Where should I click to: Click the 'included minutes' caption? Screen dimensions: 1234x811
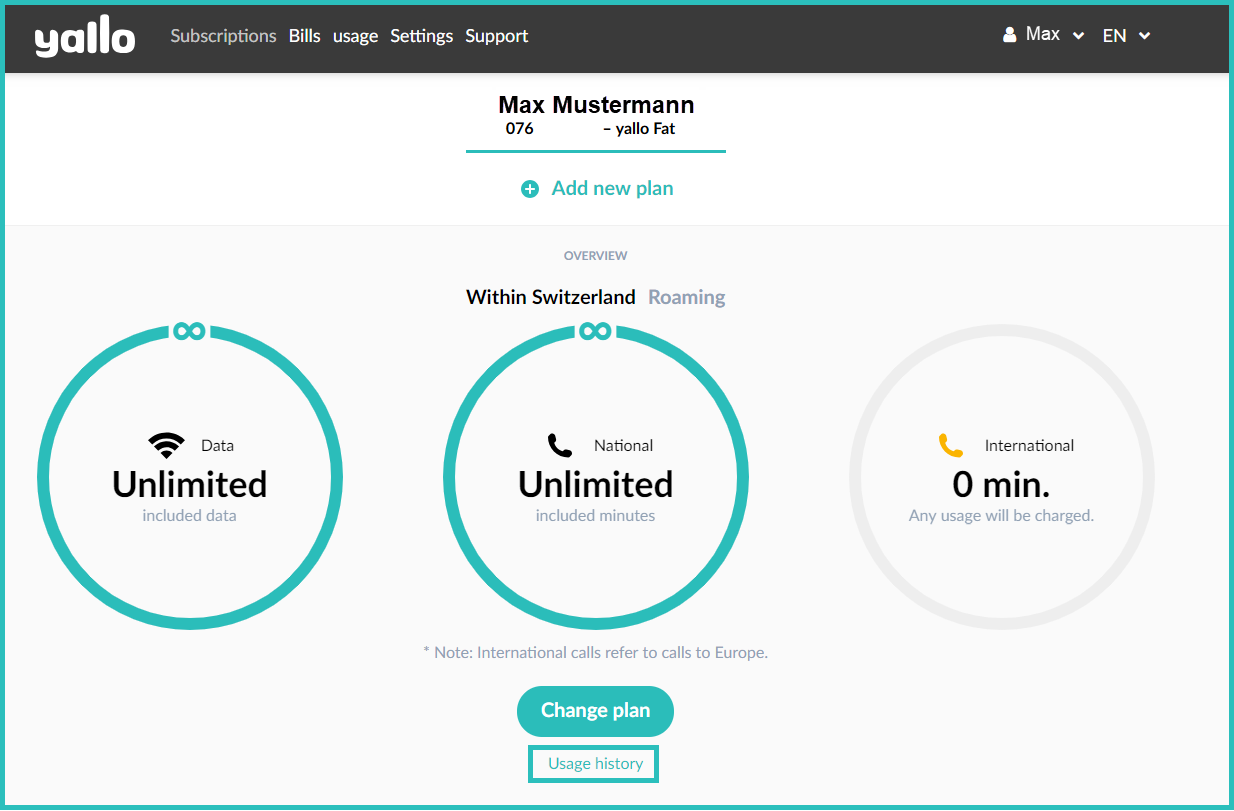tap(596, 516)
